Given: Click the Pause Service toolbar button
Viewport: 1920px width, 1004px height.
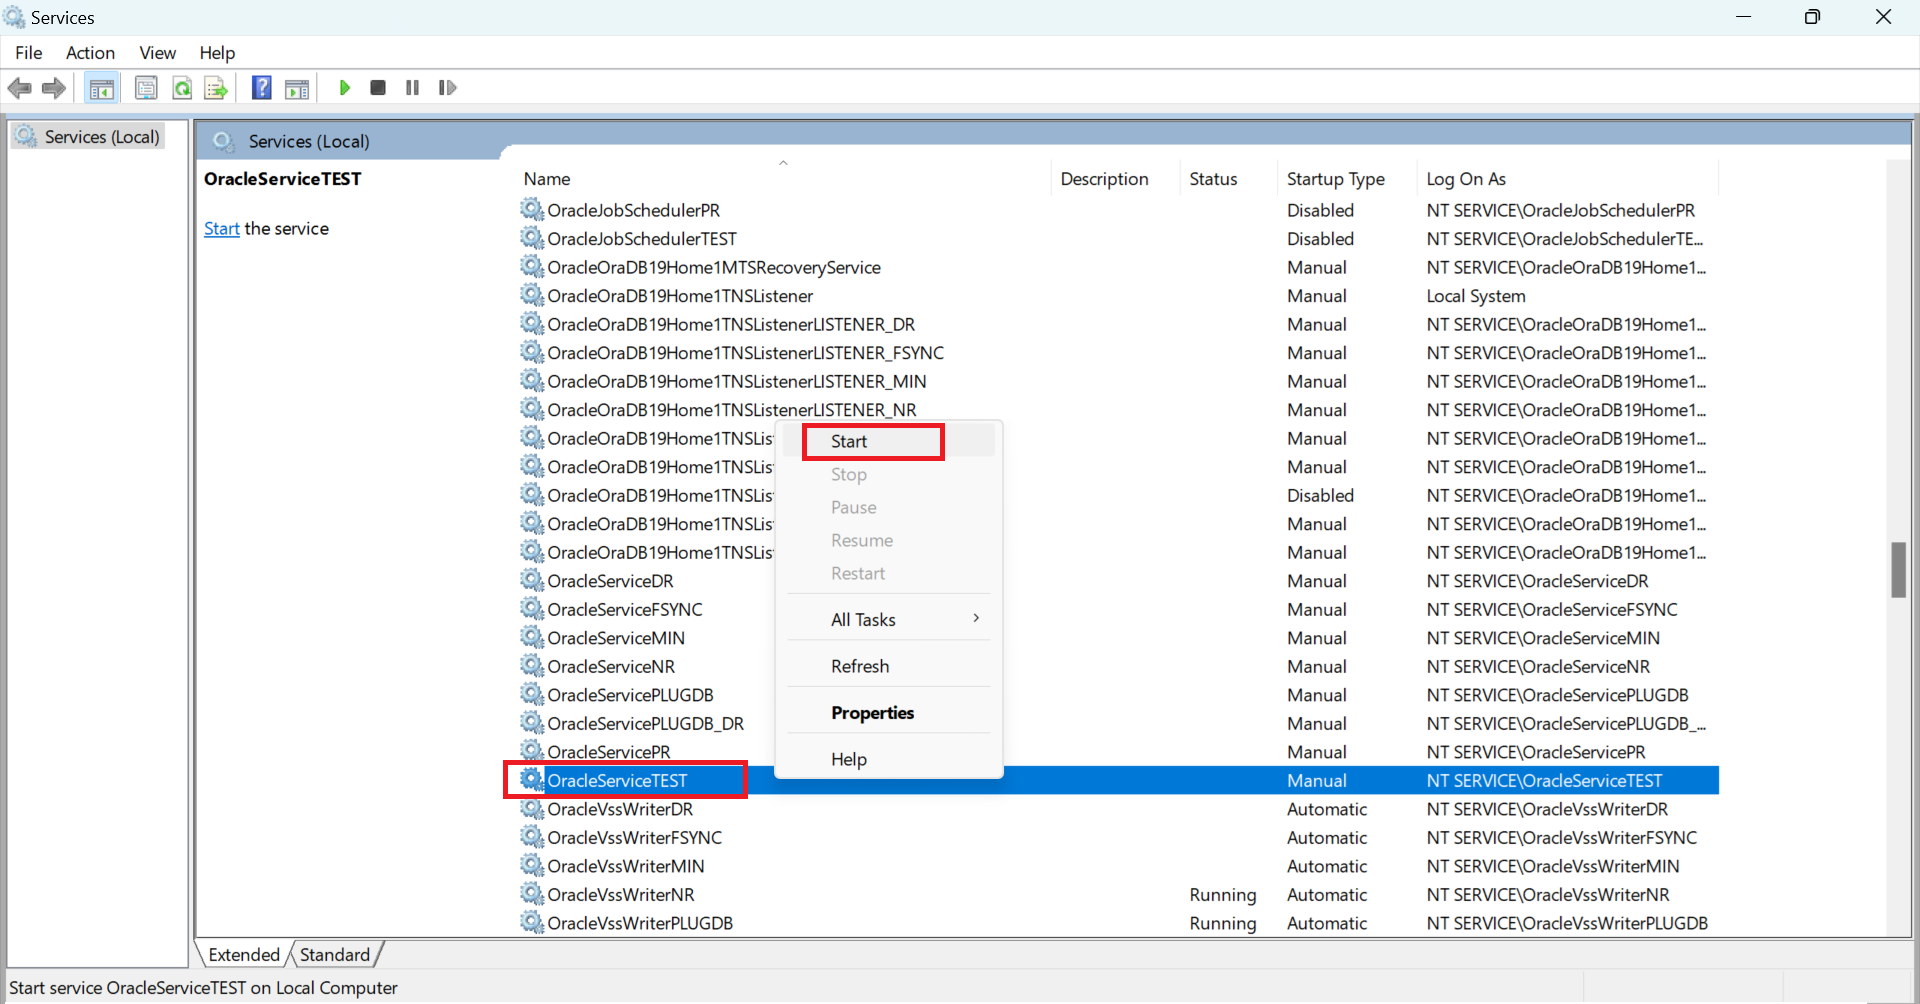Looking at the screenshot, I should coord(412,88).
